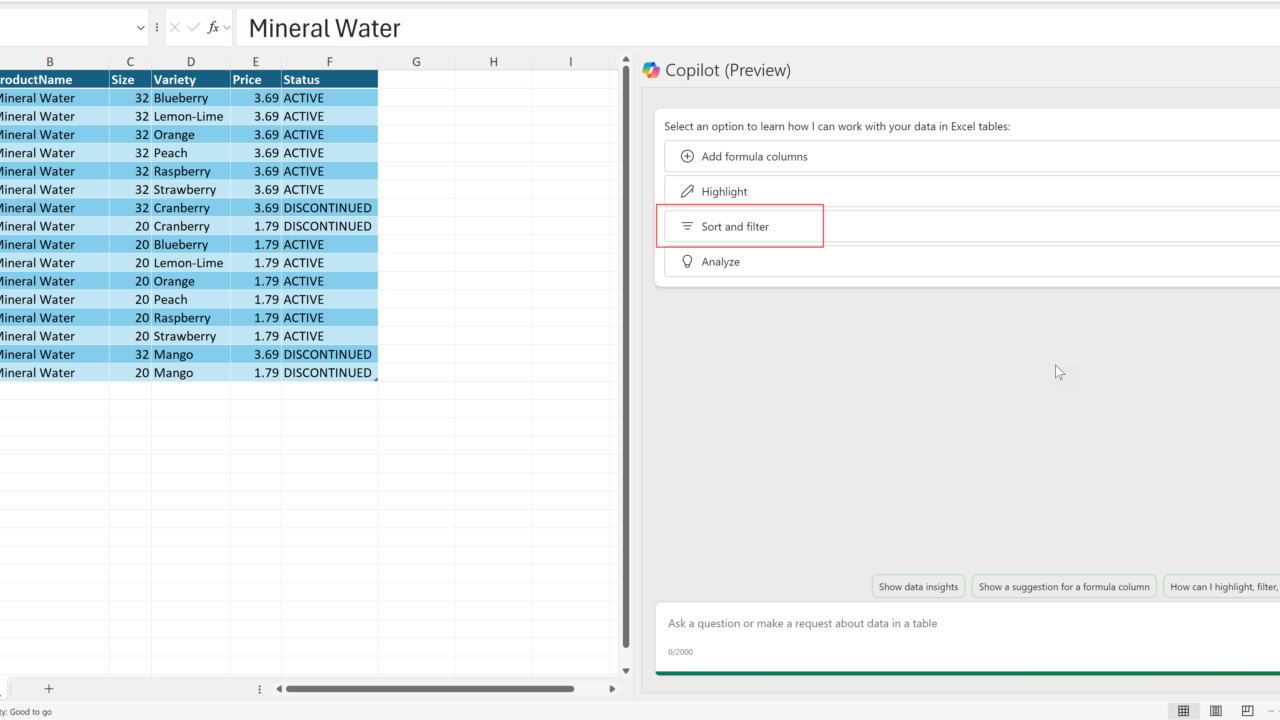
Task: Open the Analyze option in Copilot
Action: pos(720,262)
